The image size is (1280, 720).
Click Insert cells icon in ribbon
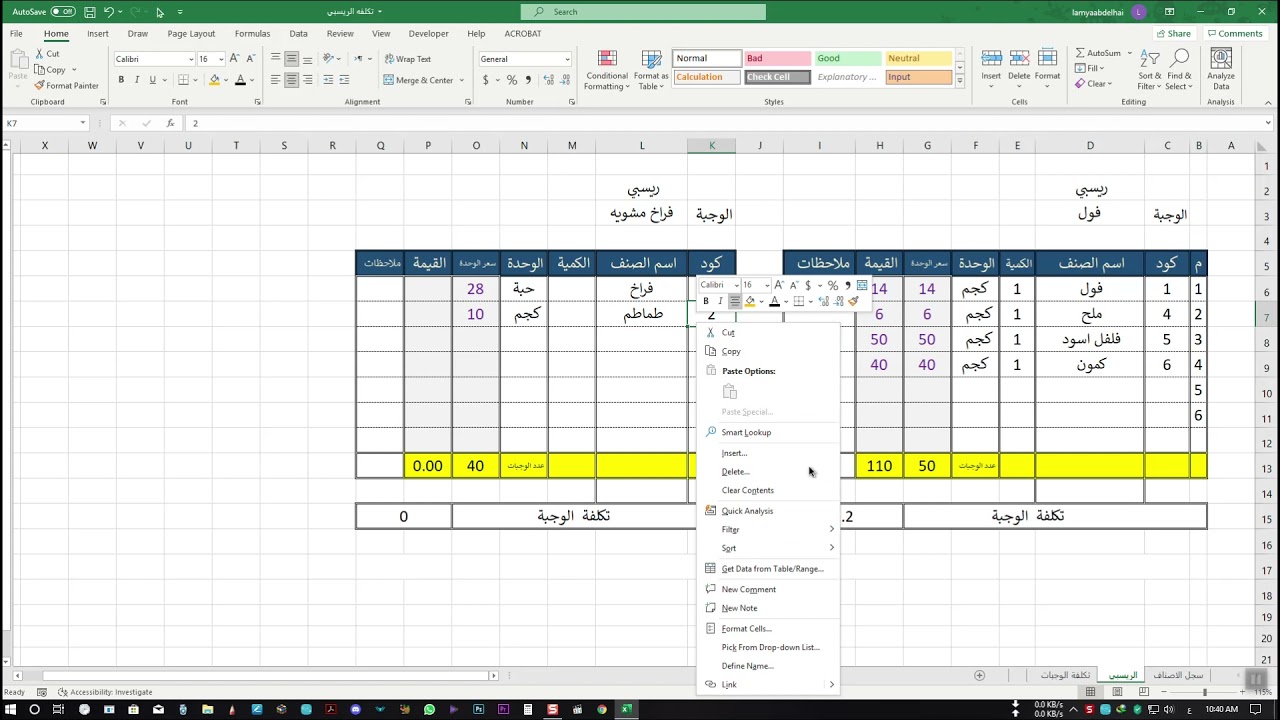point(991,59)
